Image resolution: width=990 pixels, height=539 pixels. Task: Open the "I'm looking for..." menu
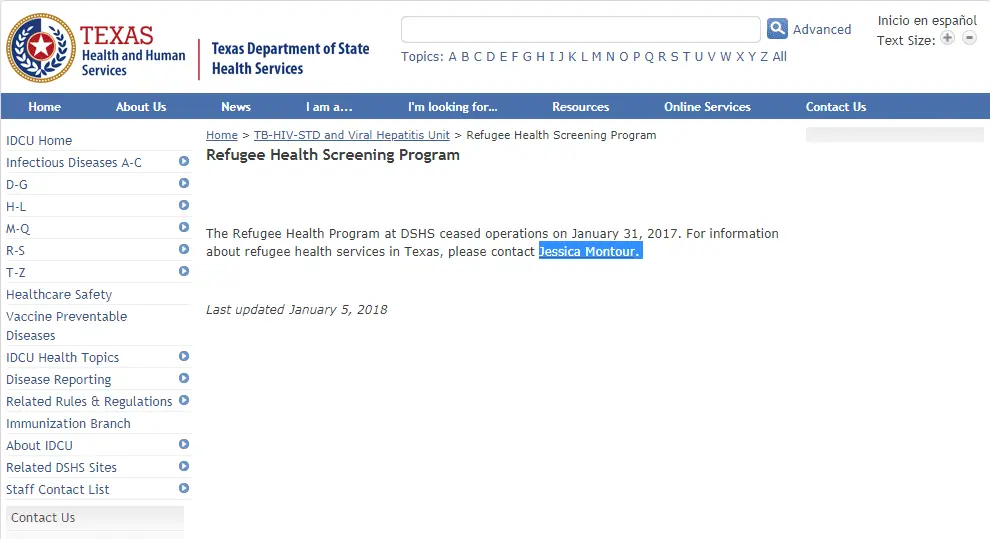click(452, 107)
